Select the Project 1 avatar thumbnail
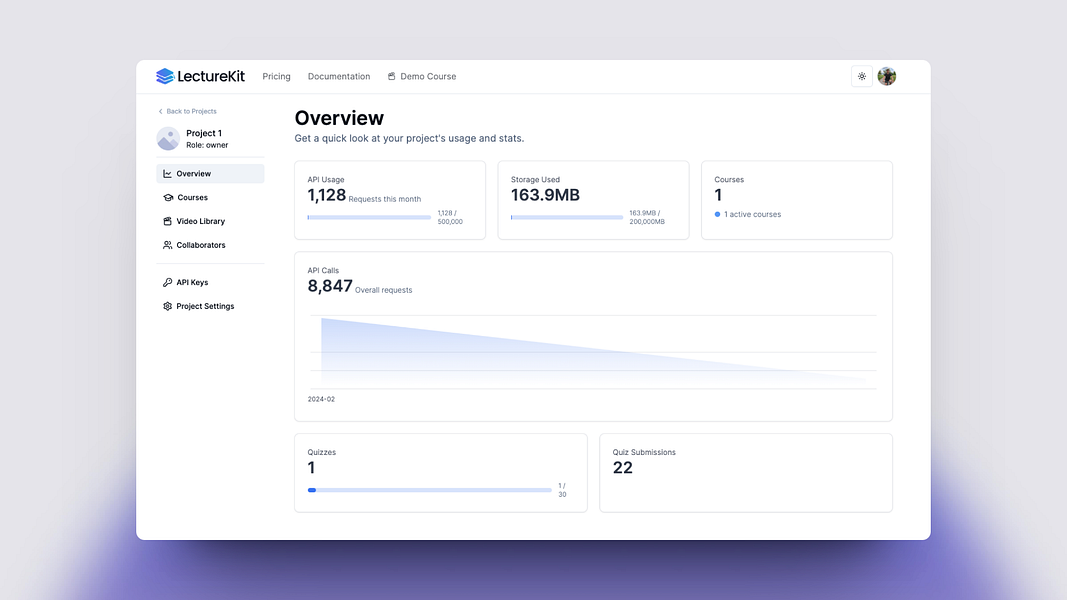 [168, 138]
